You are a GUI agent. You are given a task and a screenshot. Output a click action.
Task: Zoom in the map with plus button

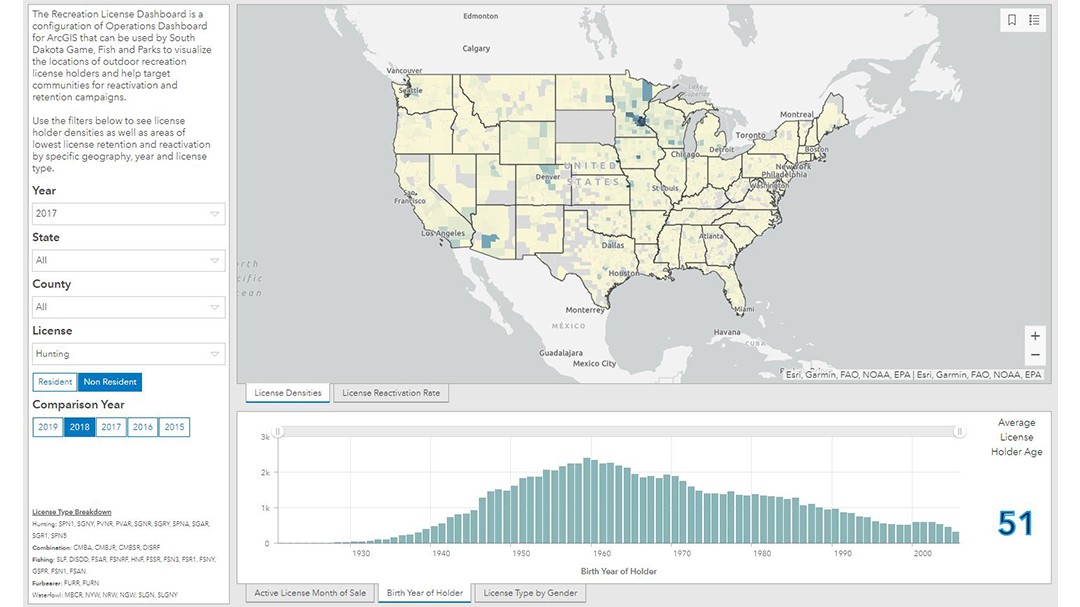(1035, 336)
